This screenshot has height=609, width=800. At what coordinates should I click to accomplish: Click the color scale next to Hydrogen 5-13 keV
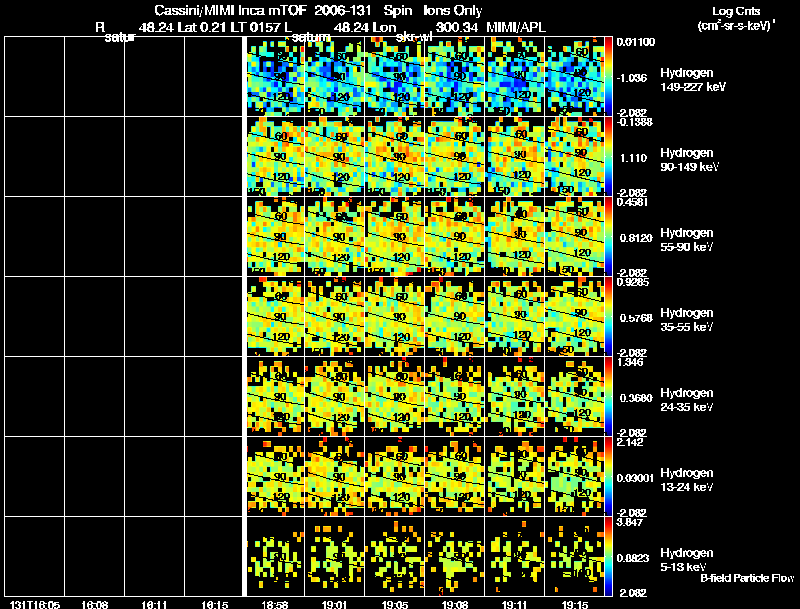point(608,556)
